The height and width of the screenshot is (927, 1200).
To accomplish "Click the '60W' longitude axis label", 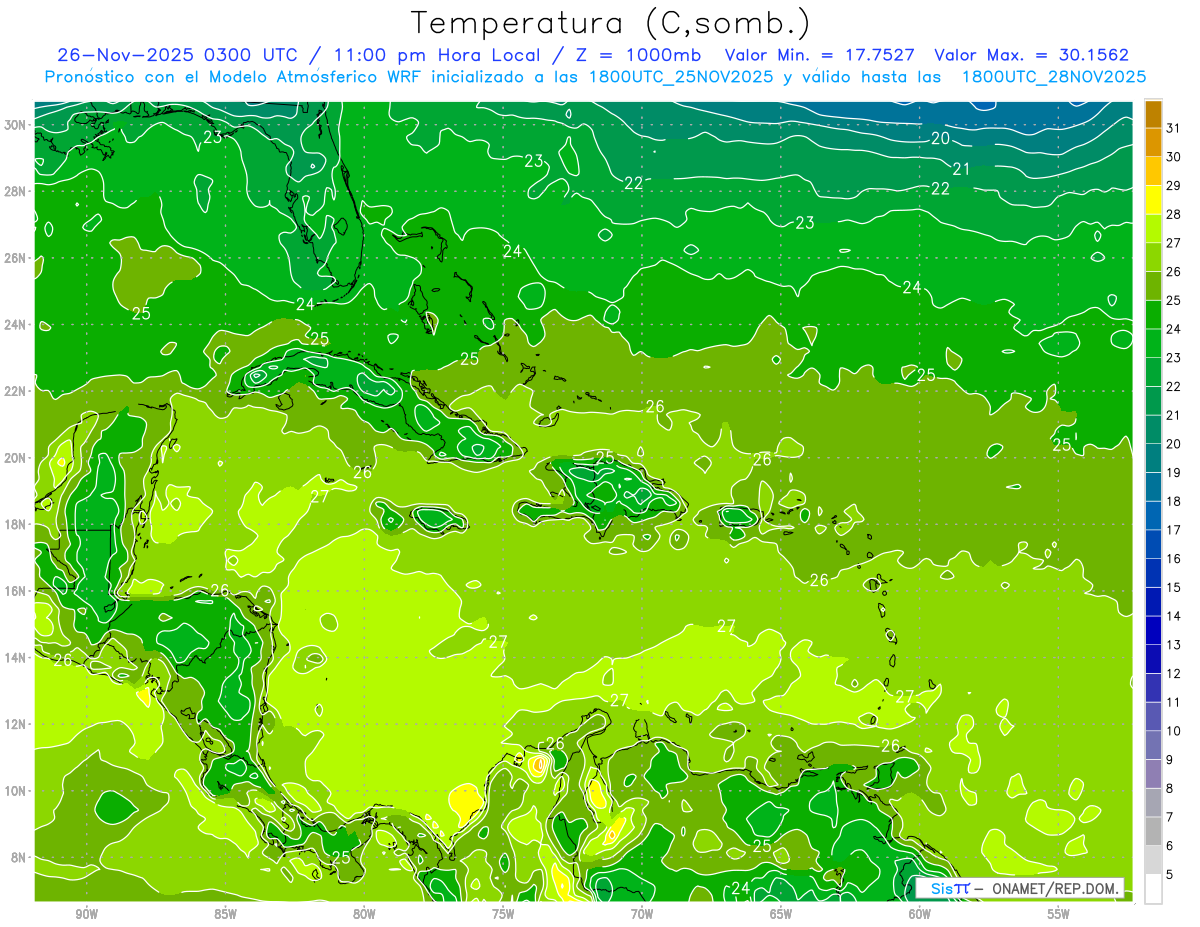I will 920,914.
